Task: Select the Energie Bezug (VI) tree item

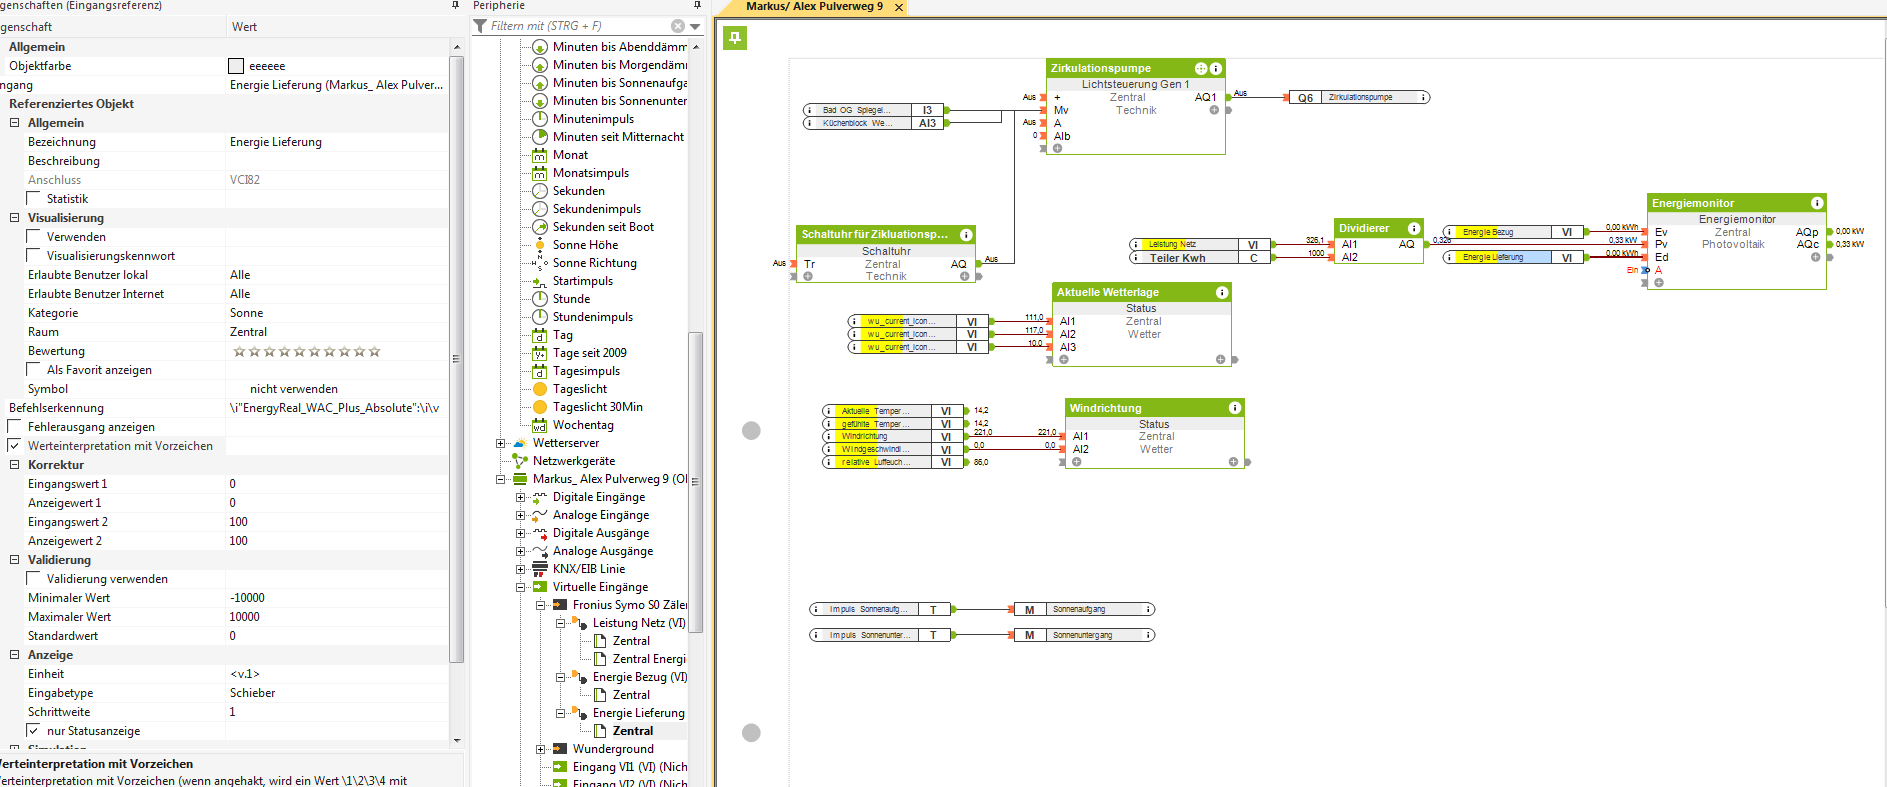Action: (x=639, y=677)
